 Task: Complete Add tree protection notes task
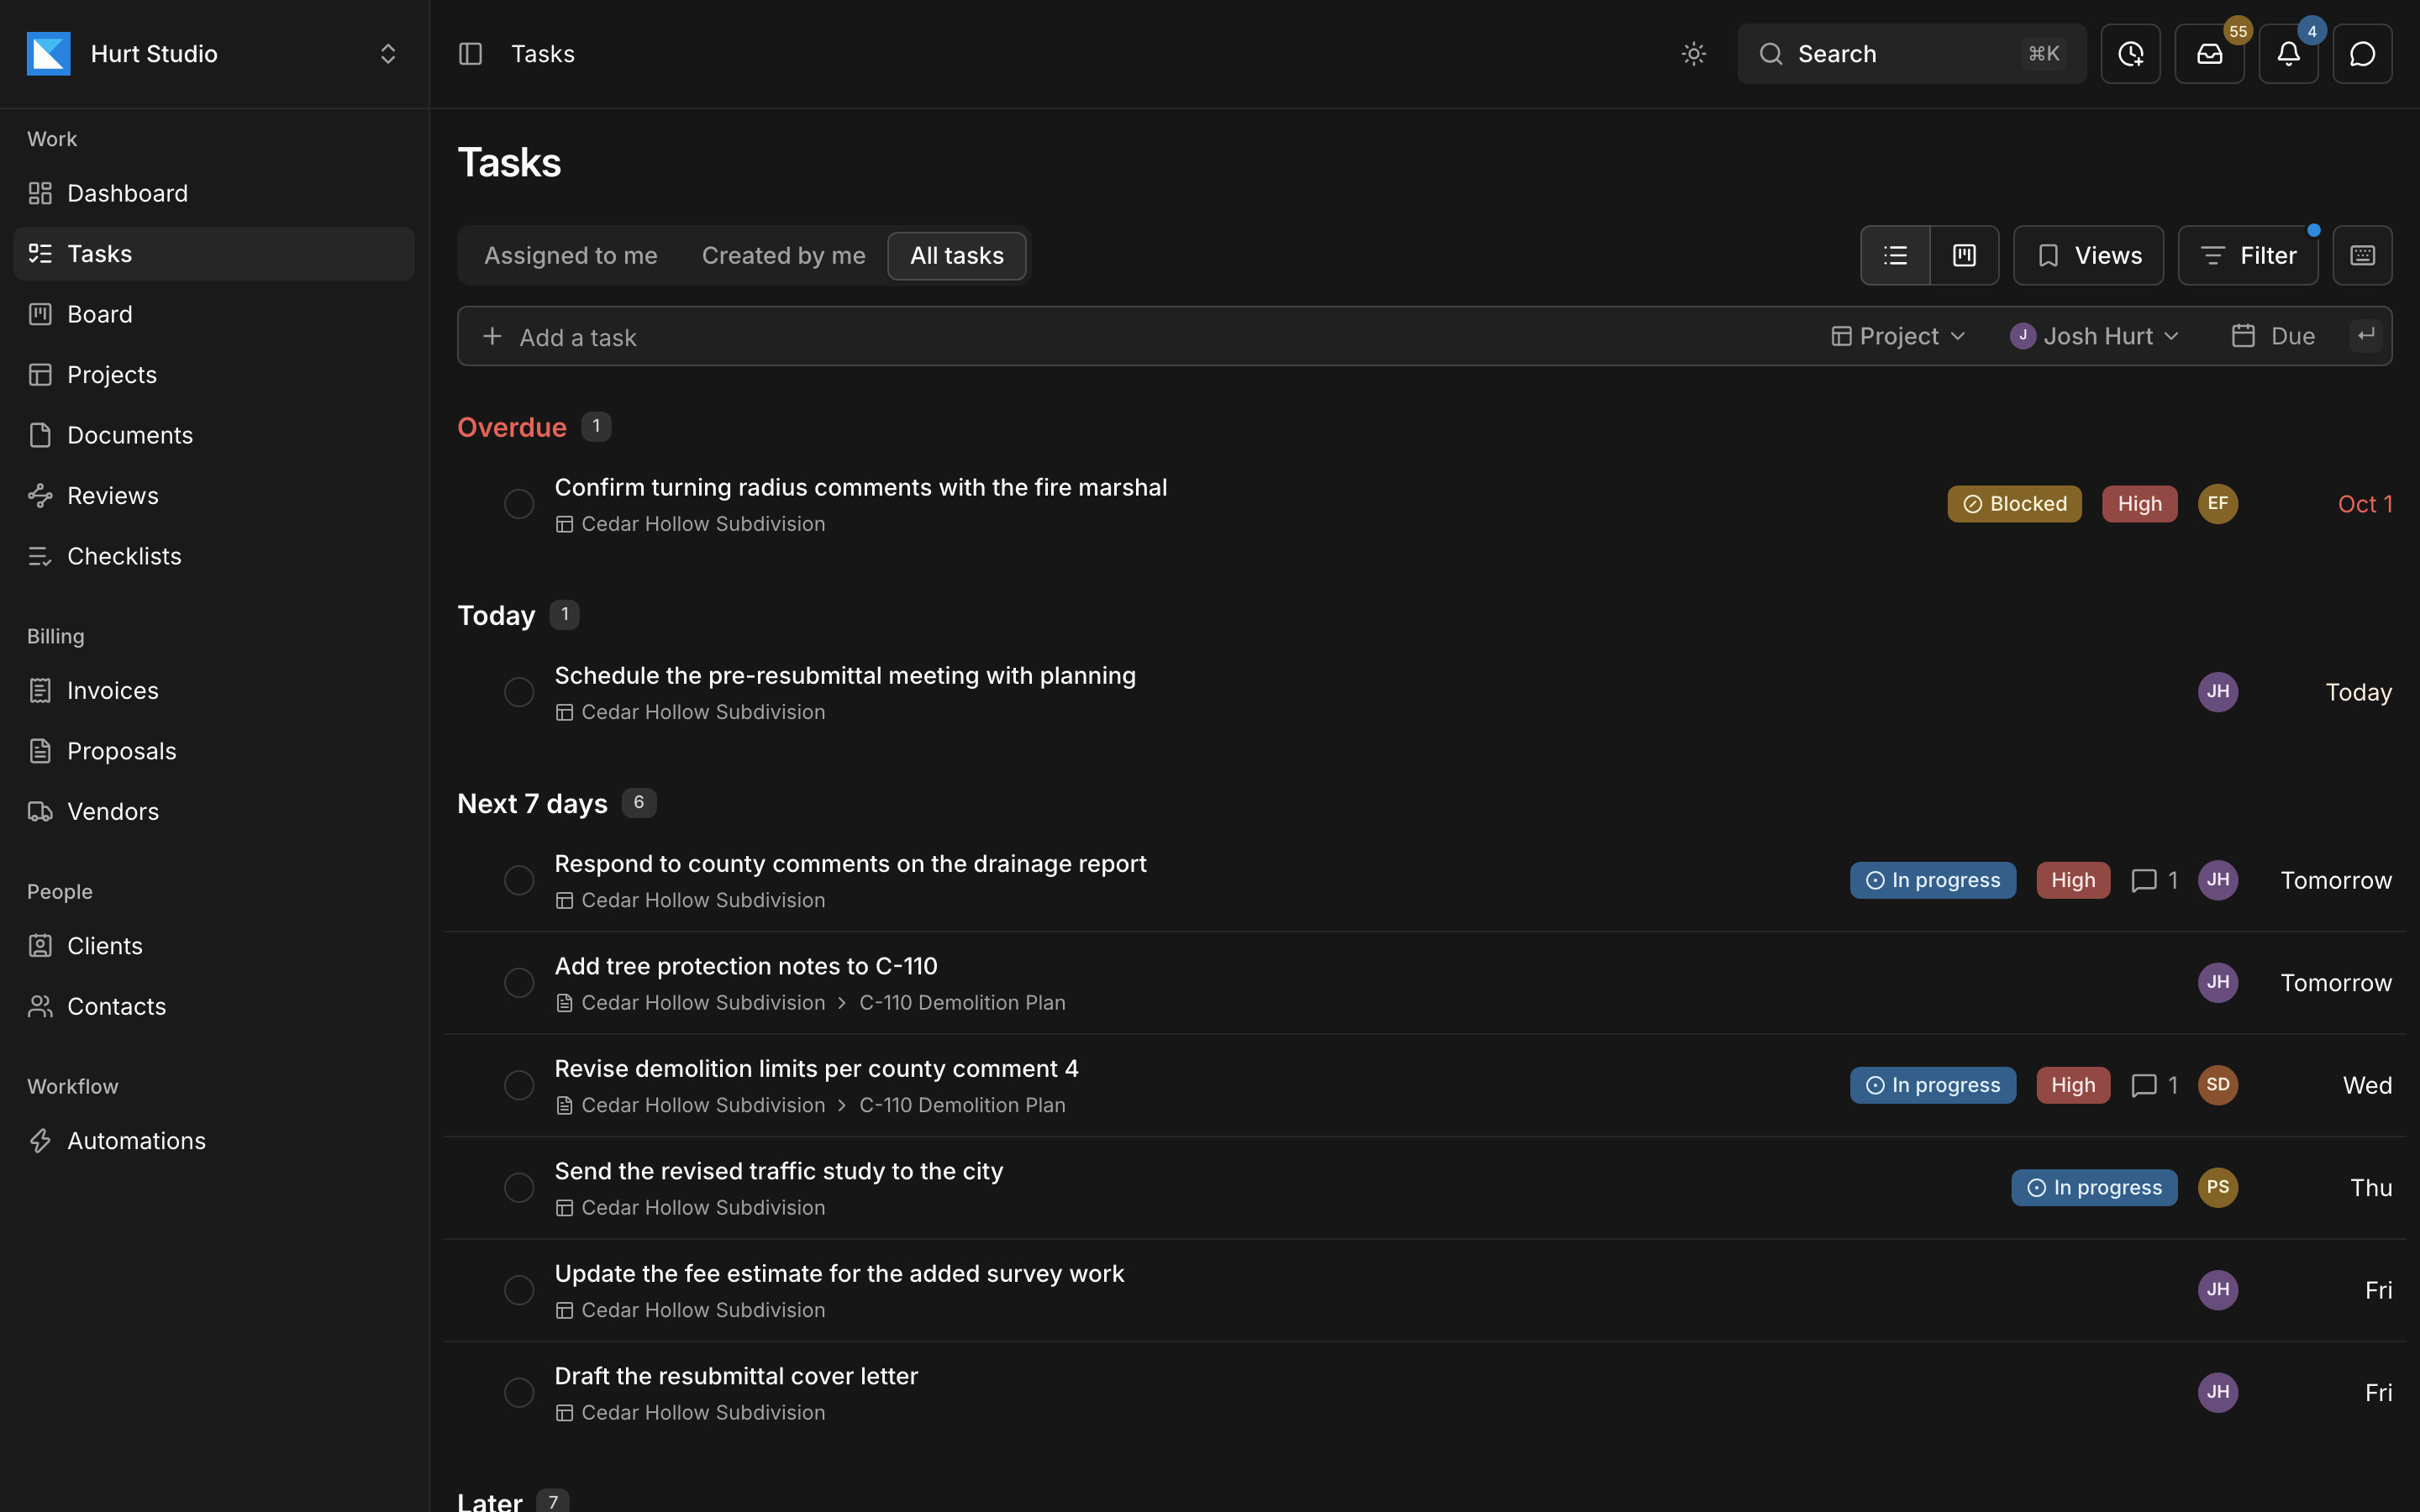click(x=518, y=983)
